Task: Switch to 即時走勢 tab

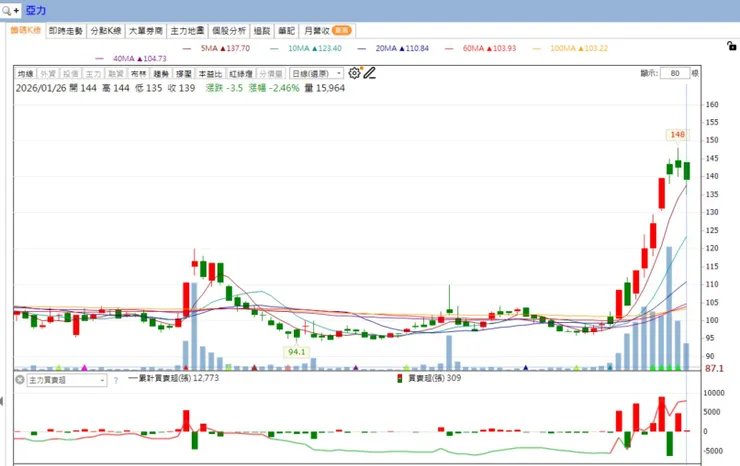Action: pos(66,31)
